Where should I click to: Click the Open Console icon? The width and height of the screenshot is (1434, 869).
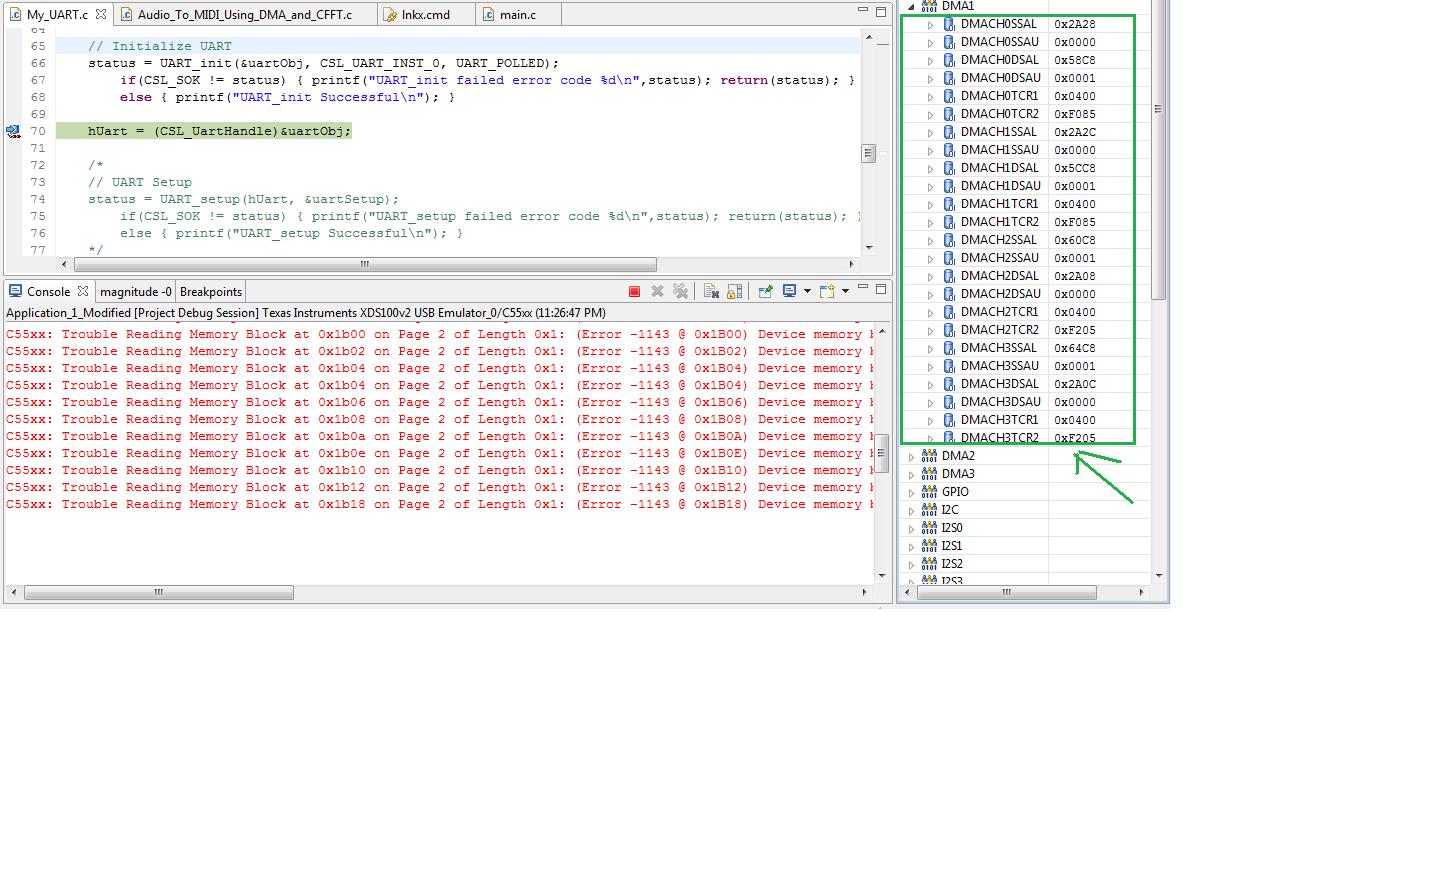[x=827, y=292]
